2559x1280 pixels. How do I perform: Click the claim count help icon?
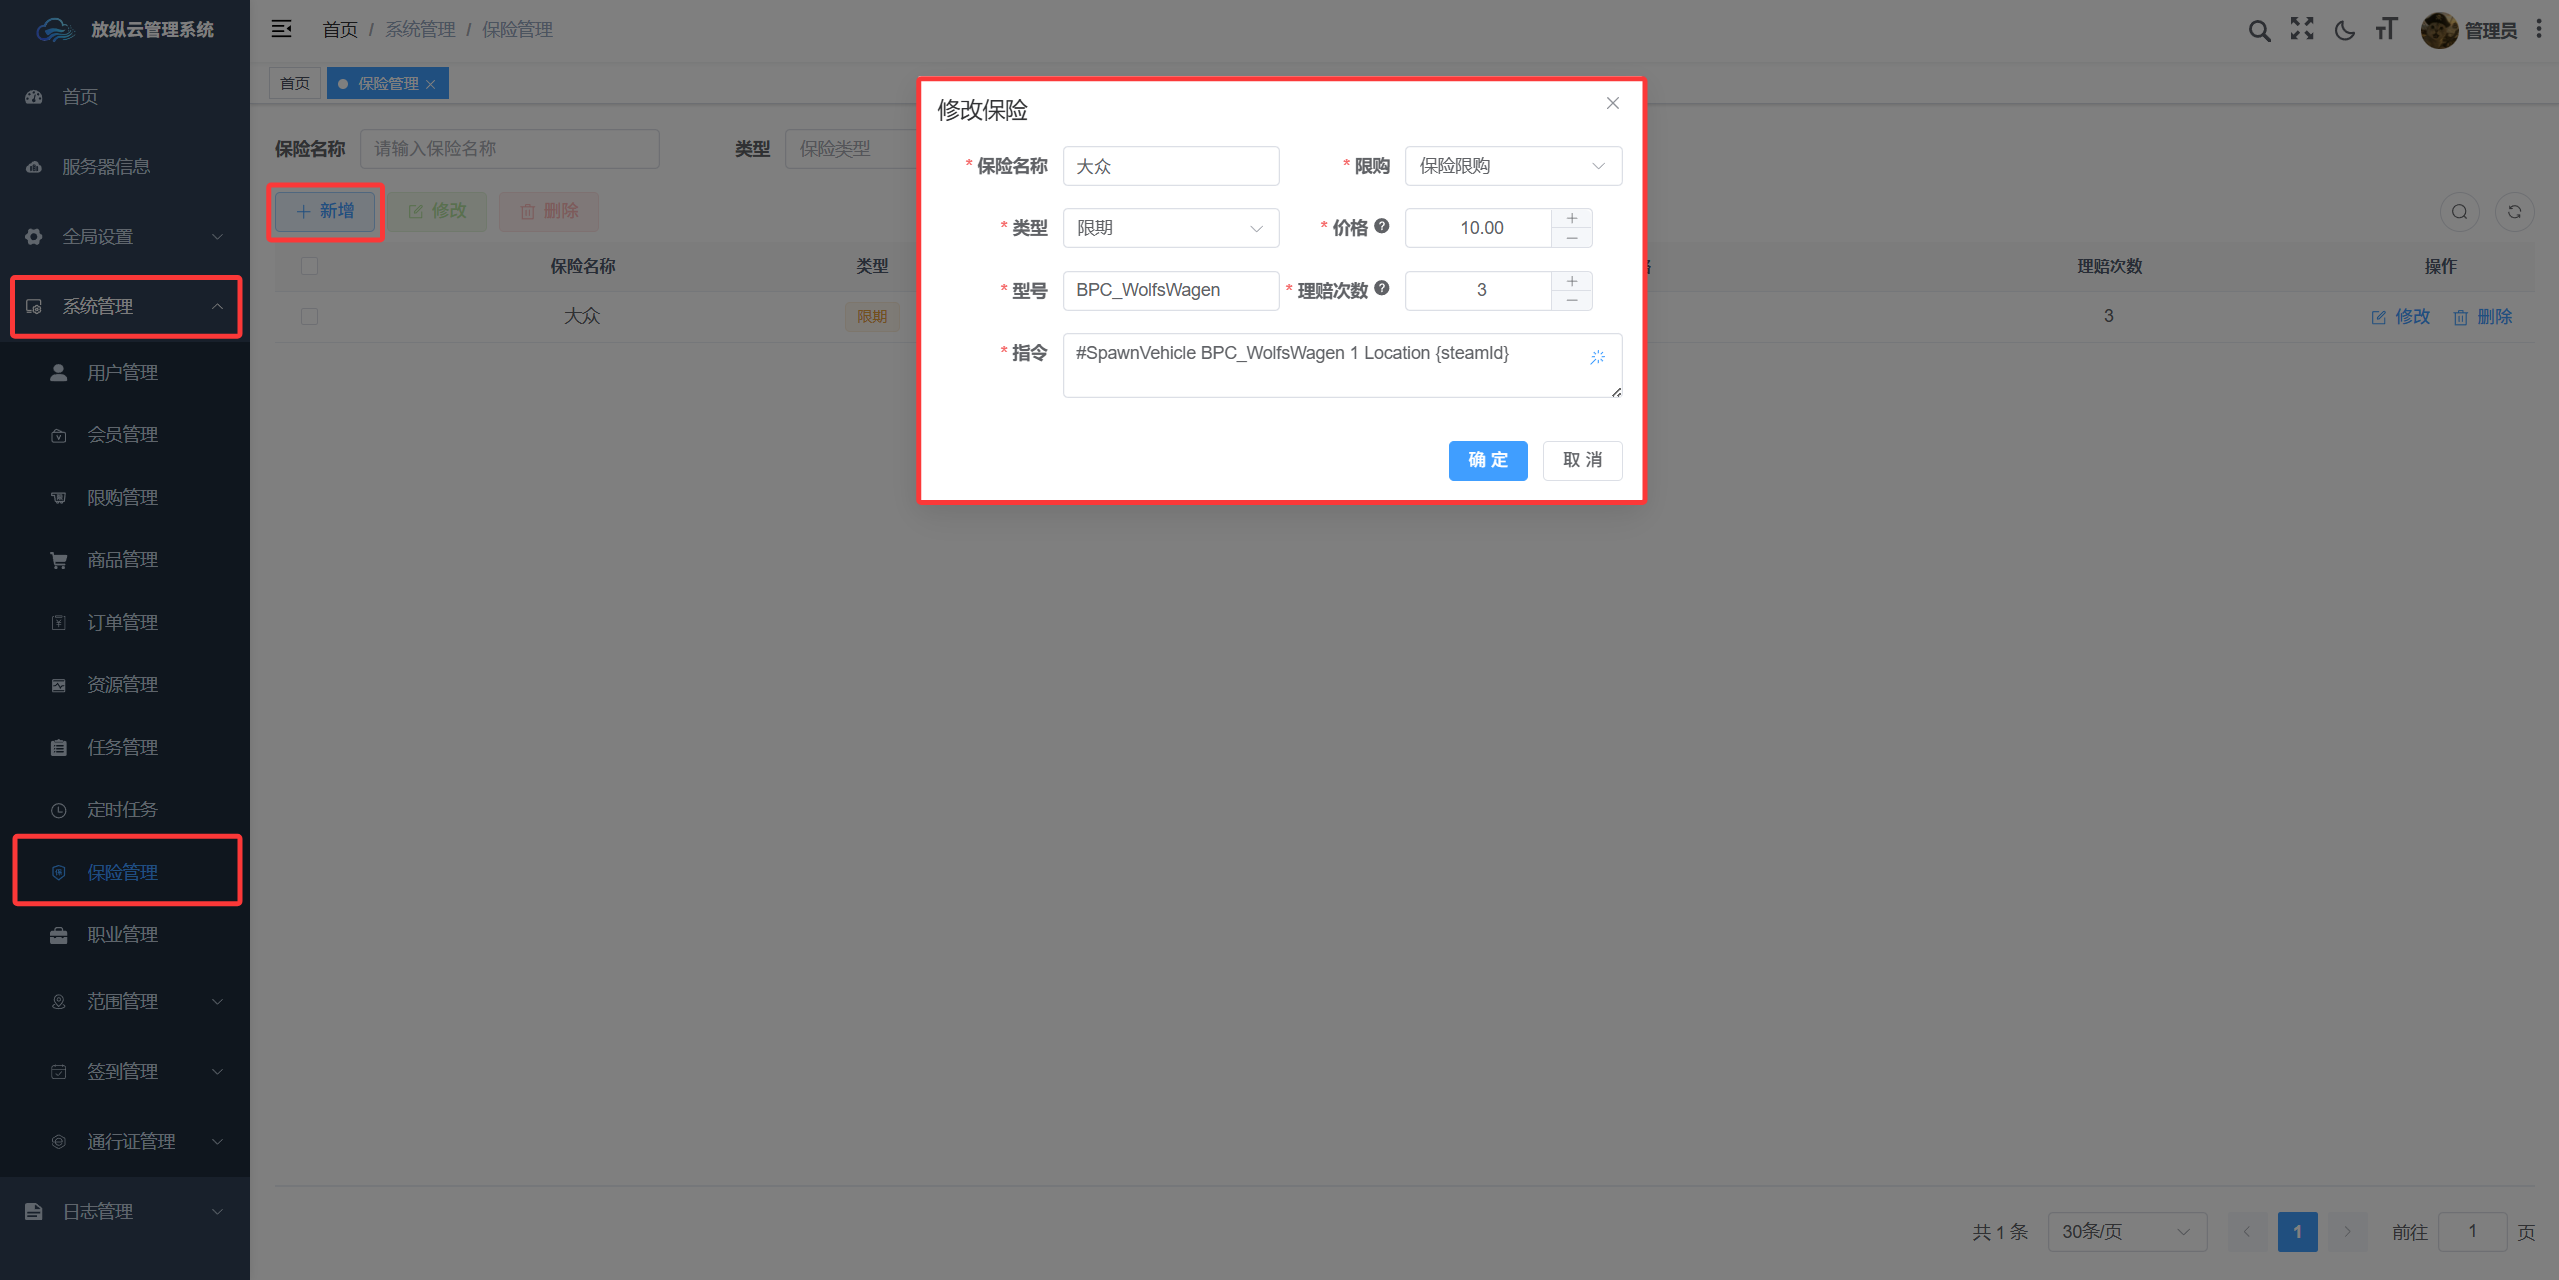pos(1382,288)
